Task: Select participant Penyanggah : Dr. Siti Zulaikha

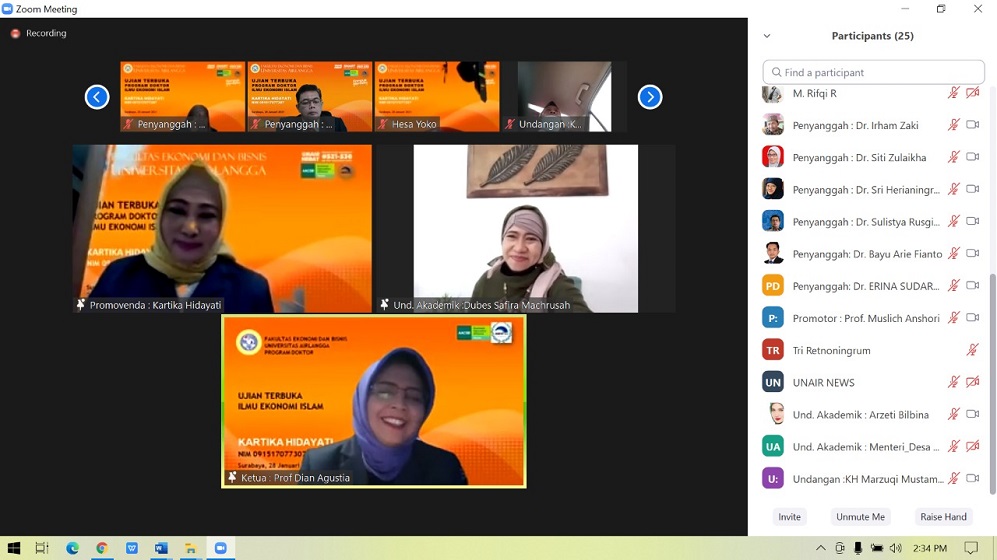Action: coord(872,157)
